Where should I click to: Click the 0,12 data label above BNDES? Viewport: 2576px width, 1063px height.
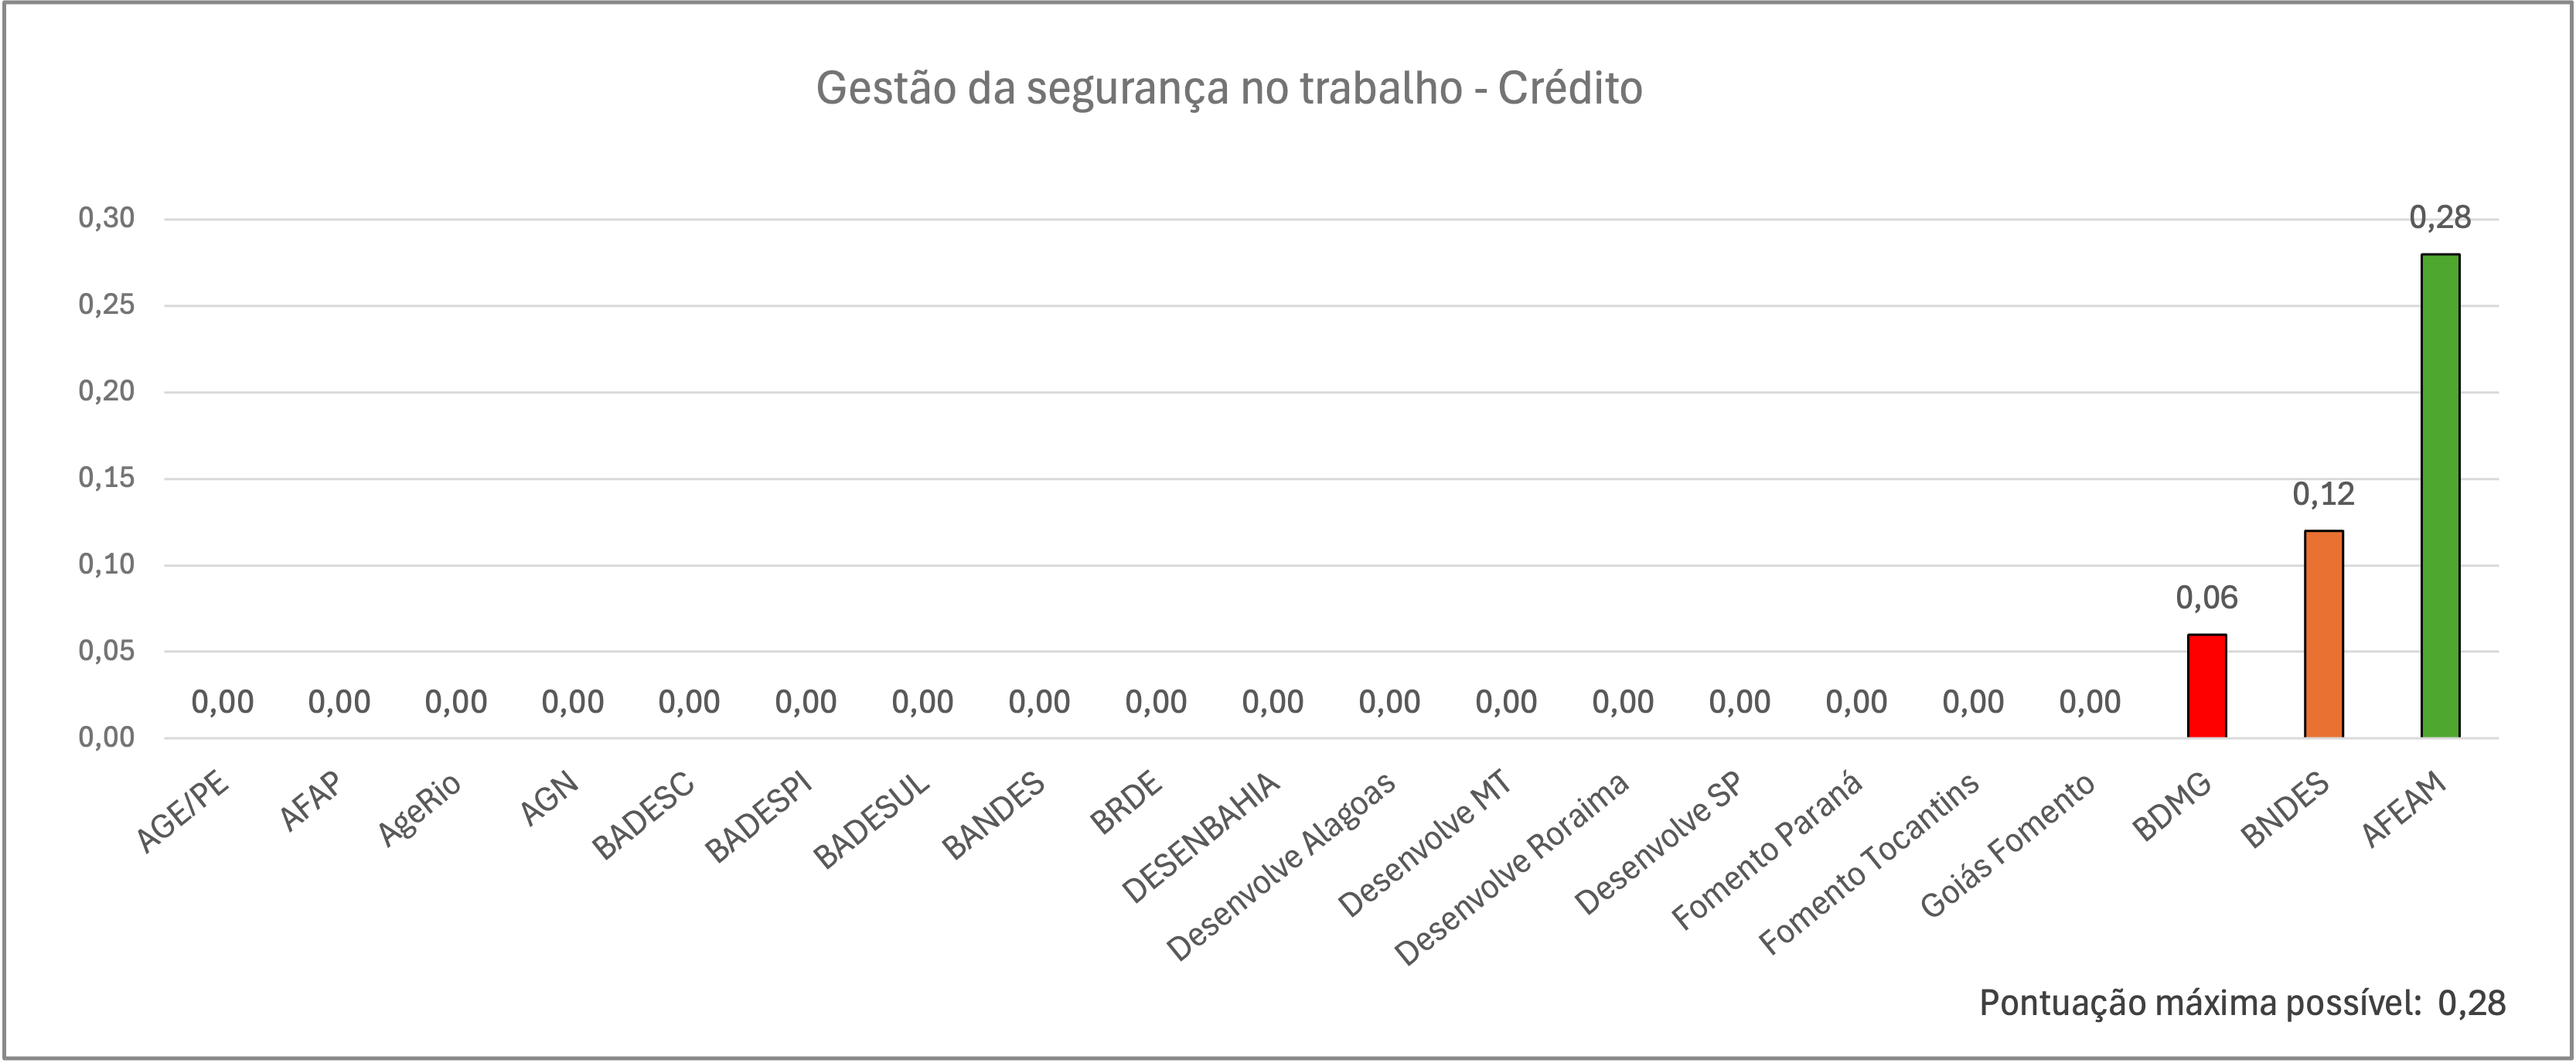coord(2323,494)
